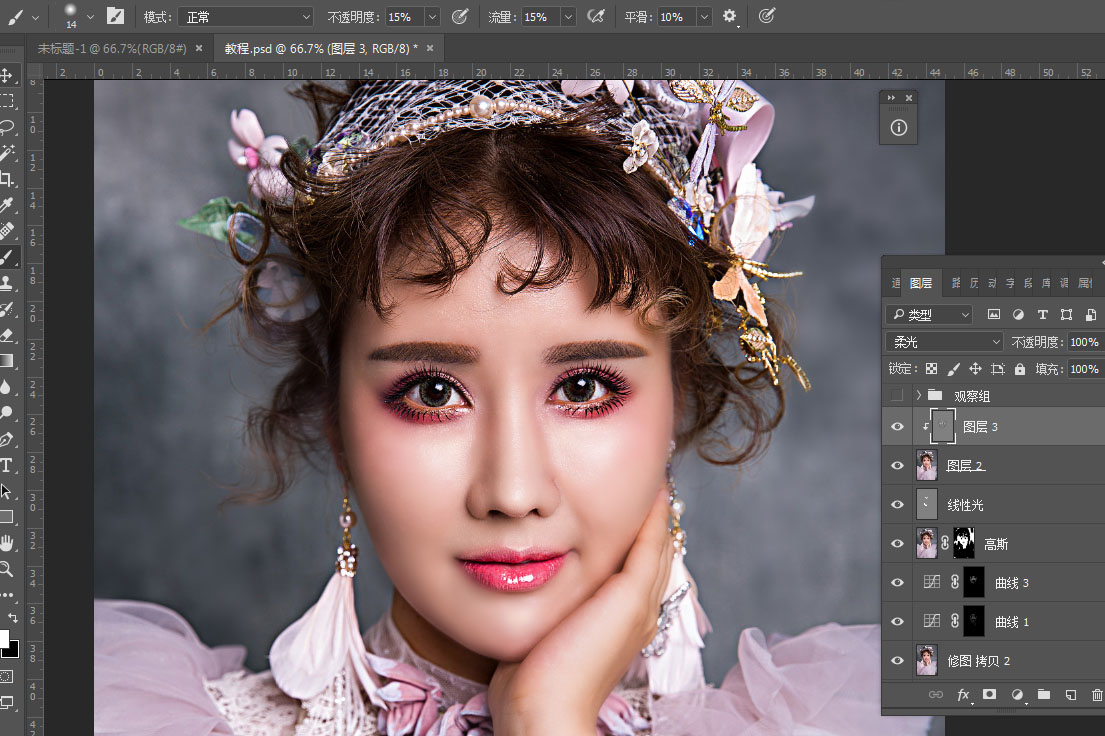Toggle lock transparent pixels

tap(932, 369)
